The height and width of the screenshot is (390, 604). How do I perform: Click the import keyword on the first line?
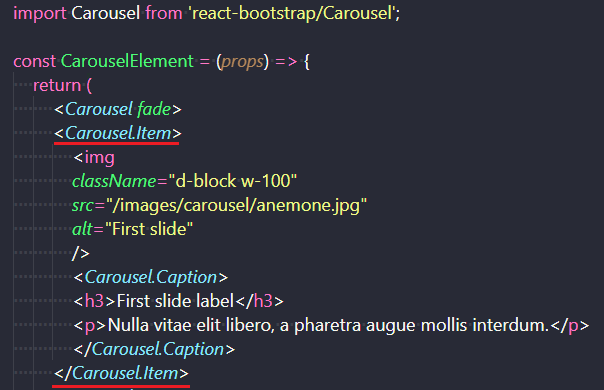coord(40,13)
